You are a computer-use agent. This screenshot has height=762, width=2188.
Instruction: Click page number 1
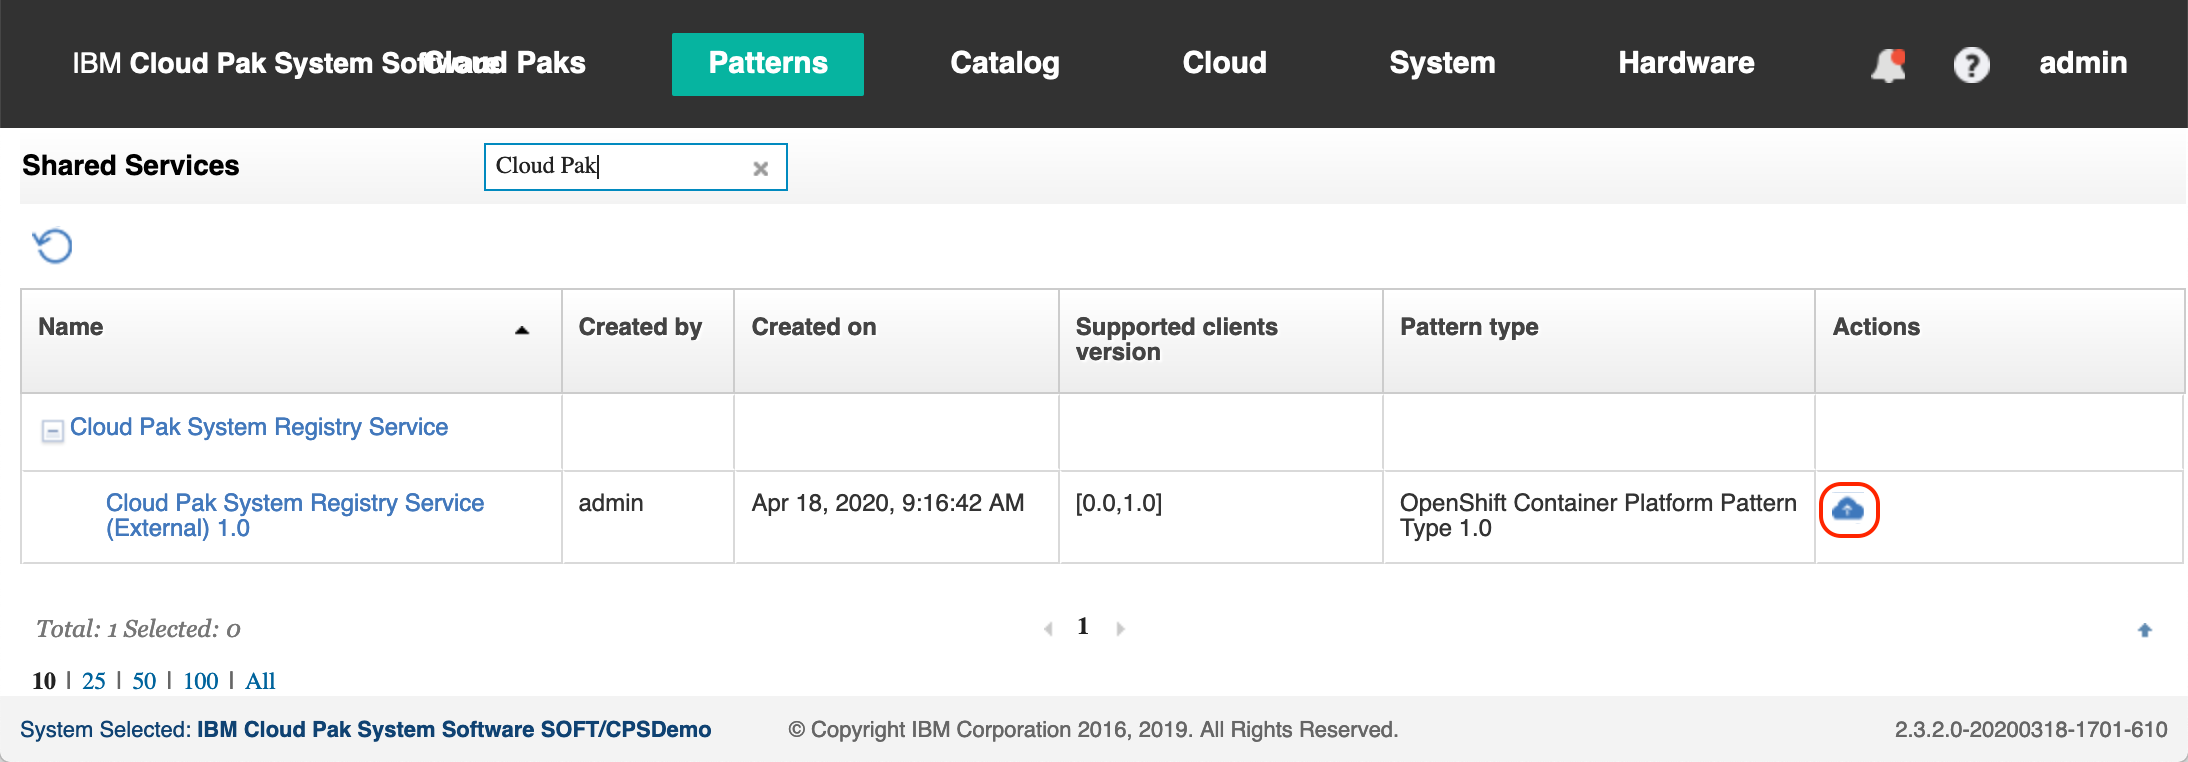tap(1083, 626)
